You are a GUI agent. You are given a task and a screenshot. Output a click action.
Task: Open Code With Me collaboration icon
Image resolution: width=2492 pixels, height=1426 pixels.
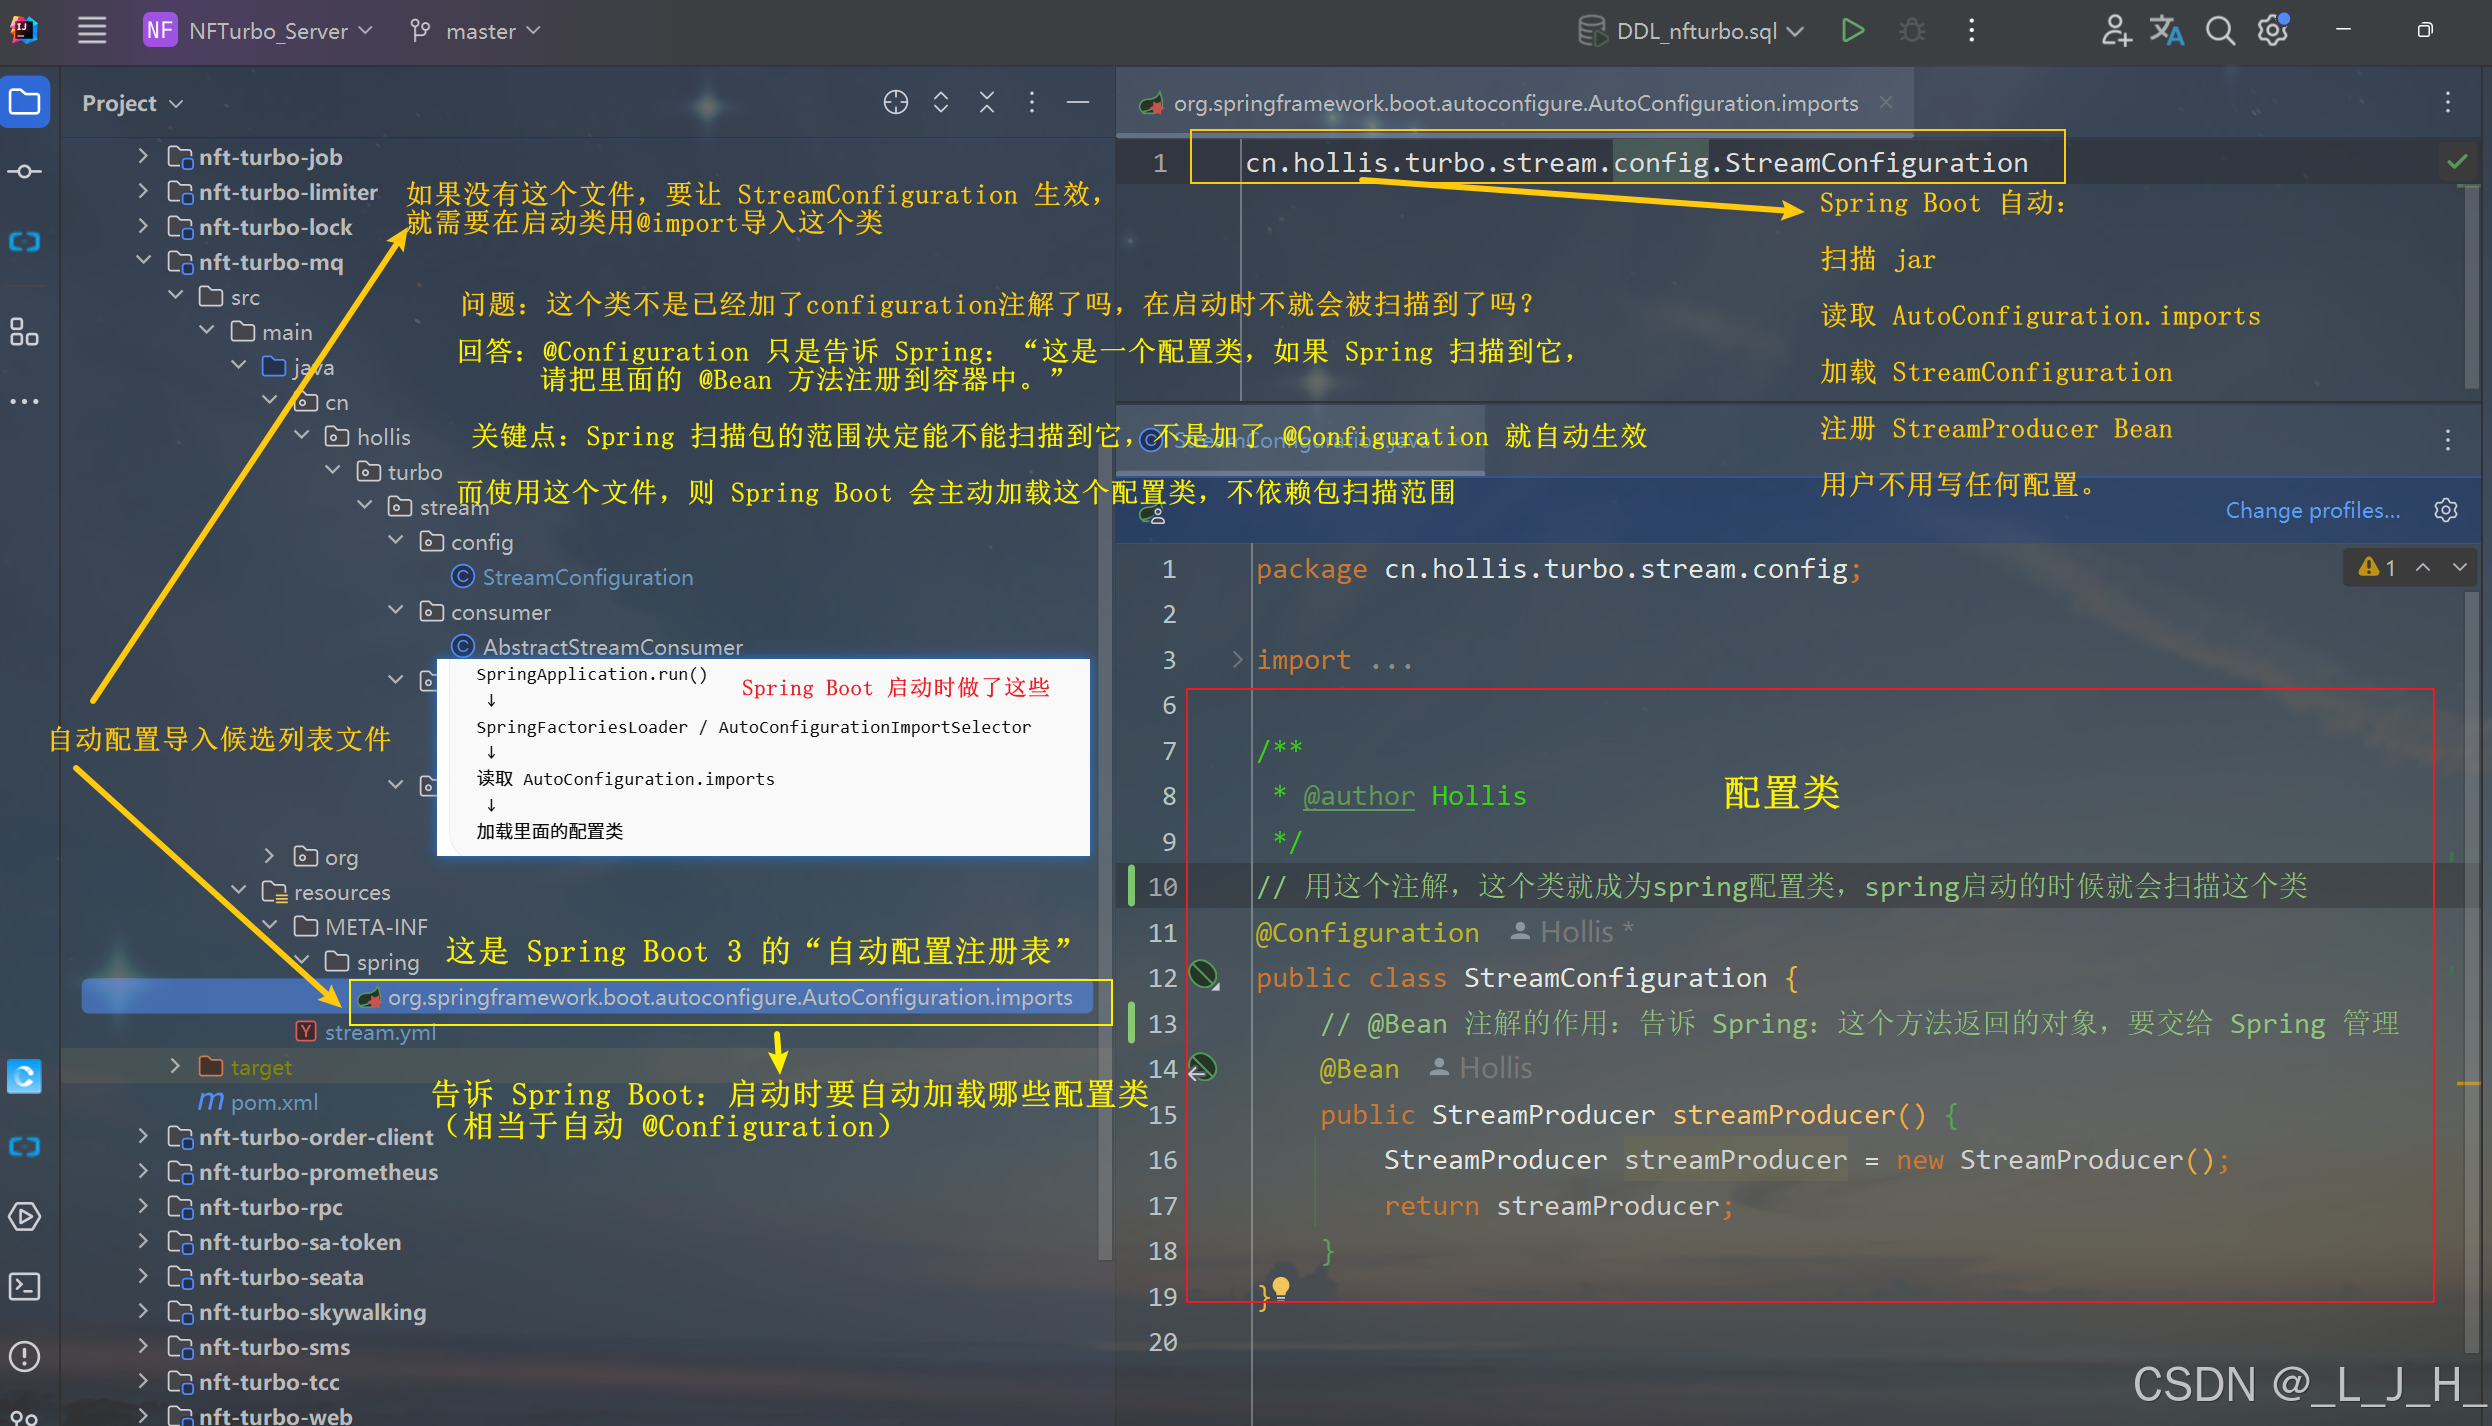[2115, 30]
